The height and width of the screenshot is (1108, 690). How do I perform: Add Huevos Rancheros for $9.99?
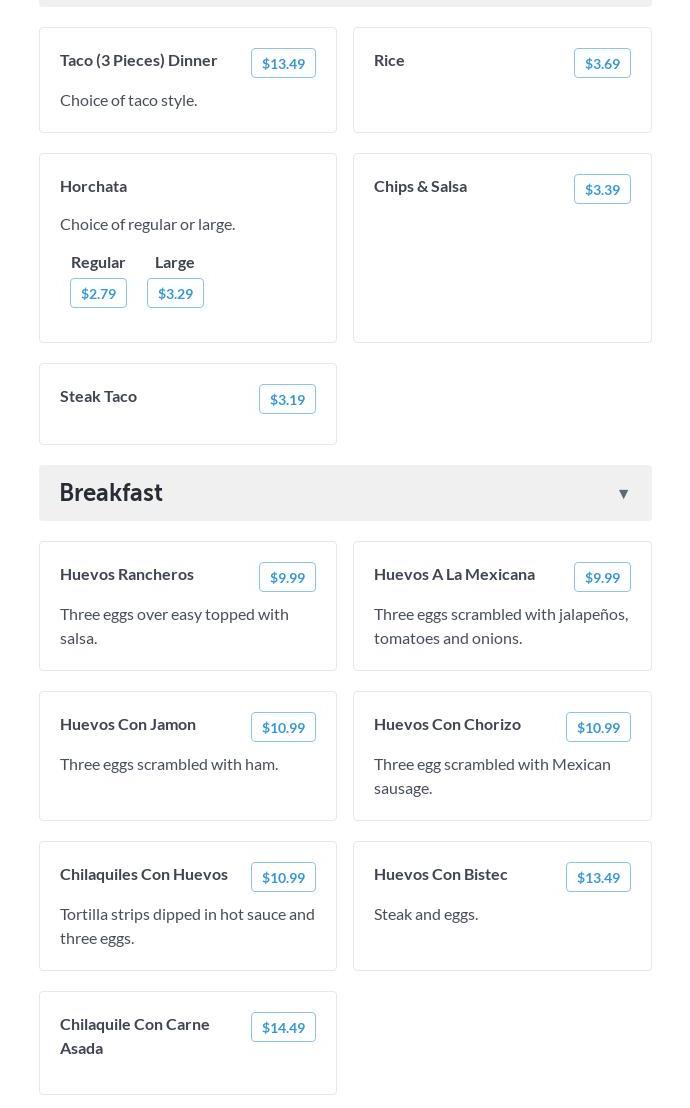click(287, 577)
